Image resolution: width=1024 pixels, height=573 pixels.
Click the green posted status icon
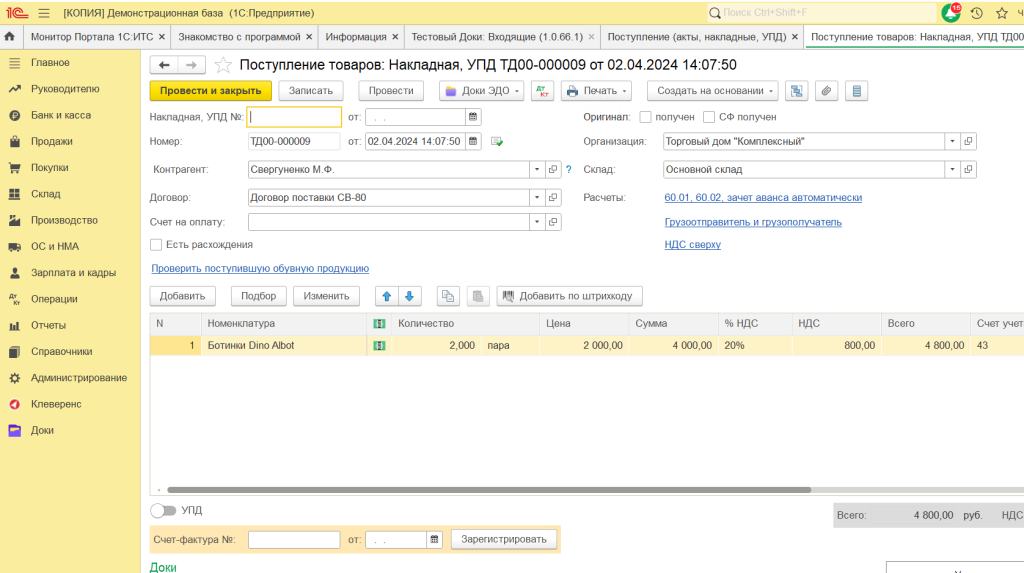497,142
